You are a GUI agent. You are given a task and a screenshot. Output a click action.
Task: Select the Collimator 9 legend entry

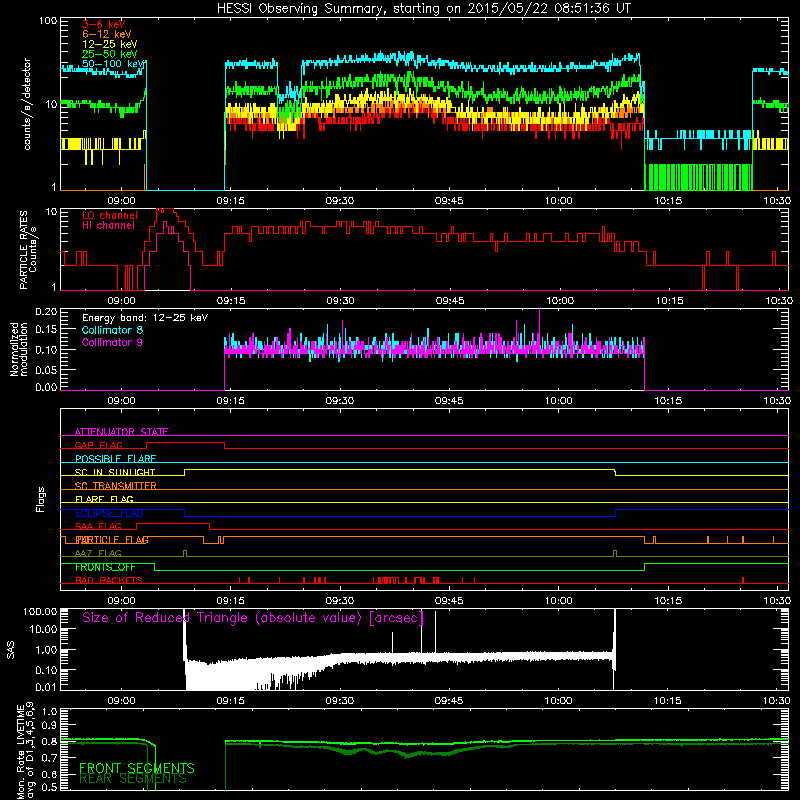112,342
